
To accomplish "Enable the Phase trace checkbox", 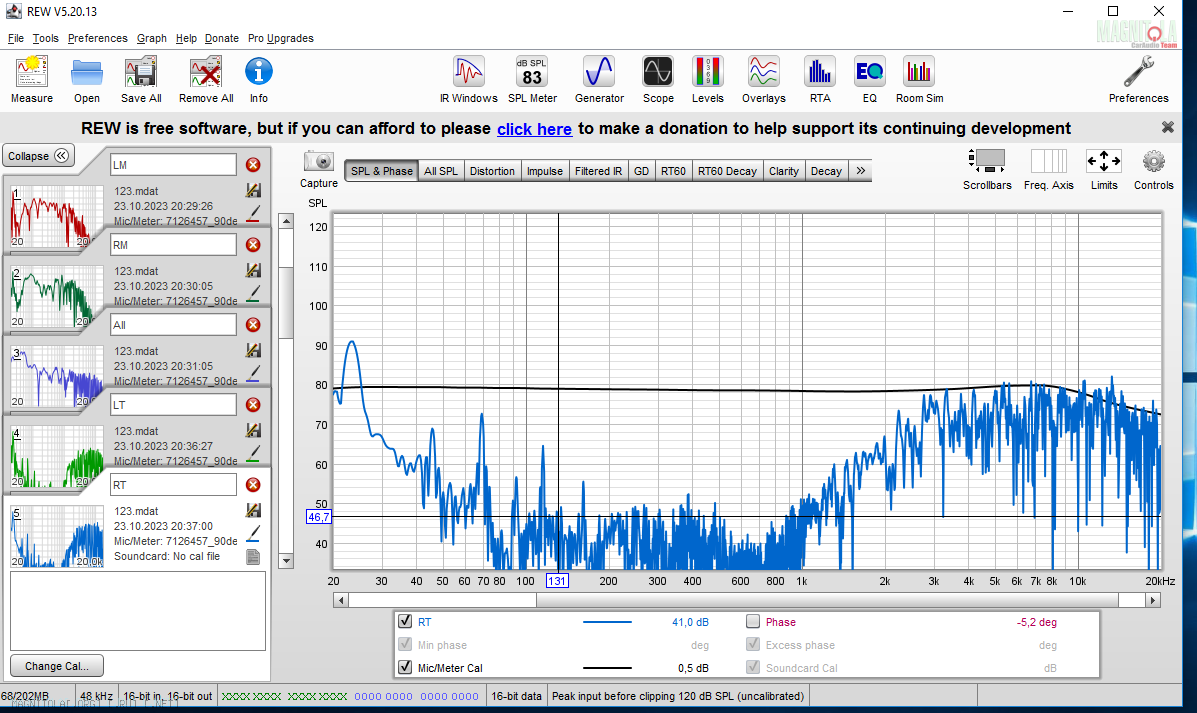I will (753, 621).
